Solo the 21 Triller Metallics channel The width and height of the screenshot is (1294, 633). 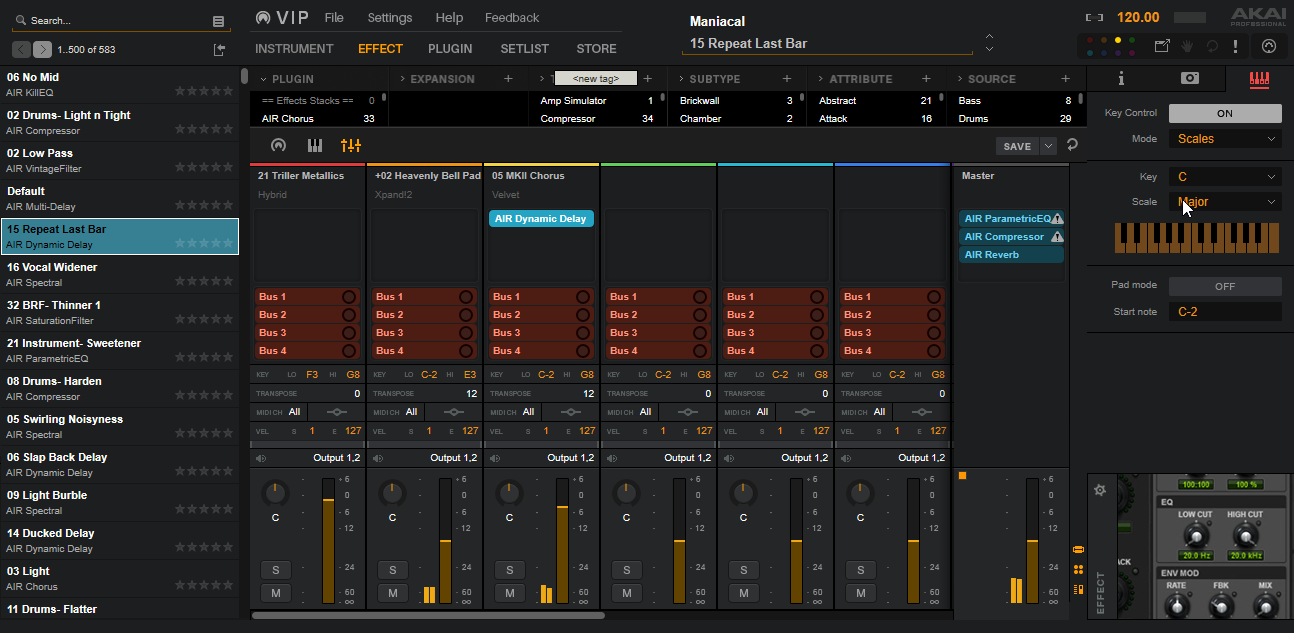point(276,570)
